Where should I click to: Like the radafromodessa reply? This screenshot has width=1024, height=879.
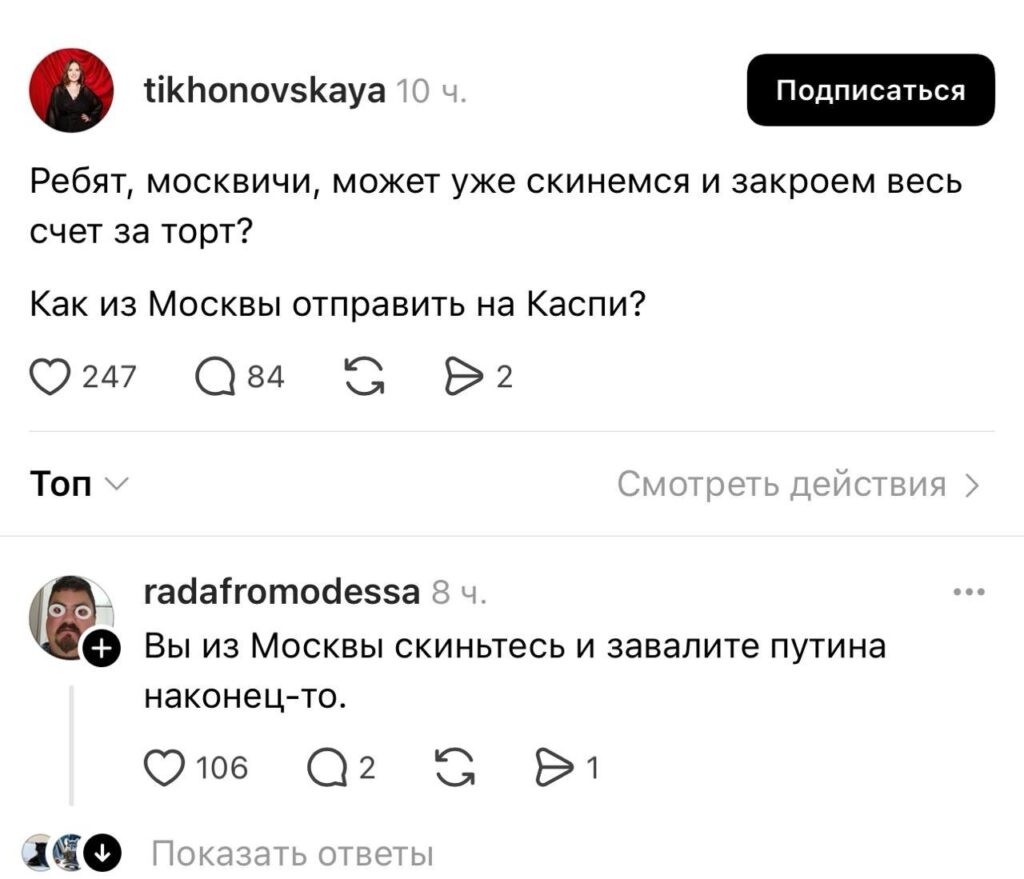click(164, 767)
